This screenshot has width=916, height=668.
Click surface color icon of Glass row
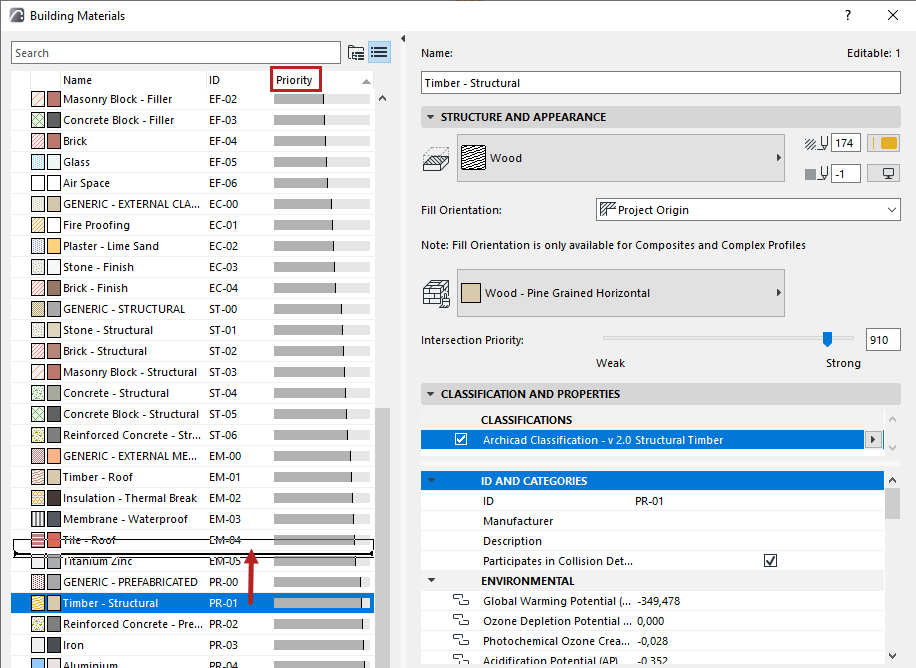pyautogui.click(x=54, y=162)
